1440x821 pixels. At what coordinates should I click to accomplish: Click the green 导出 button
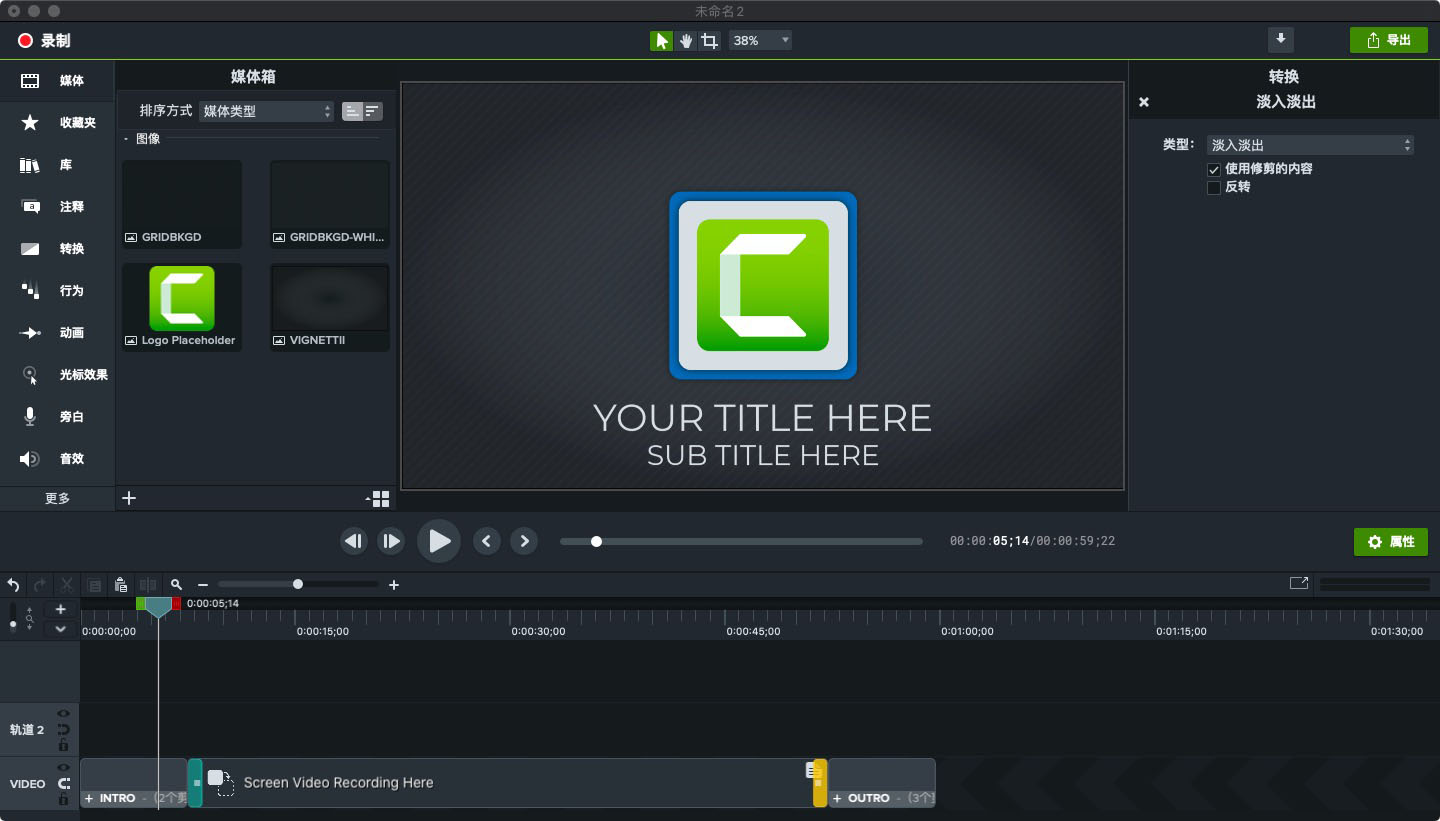pyautogui.click(x=1388, y=40)
